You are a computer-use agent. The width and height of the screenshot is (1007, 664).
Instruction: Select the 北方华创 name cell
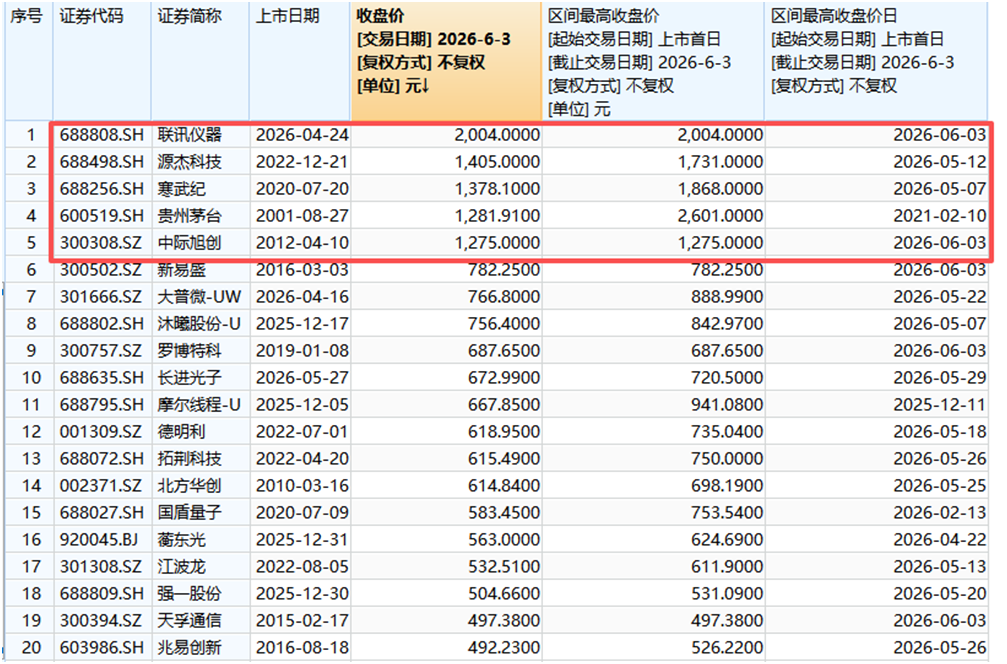[x=200, y=485]
